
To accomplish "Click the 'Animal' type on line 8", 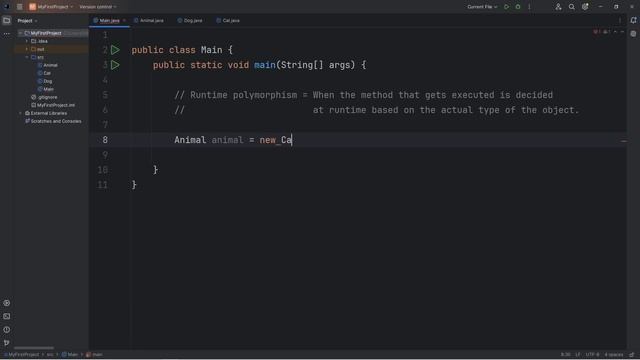I will click(x=190, y=140).
